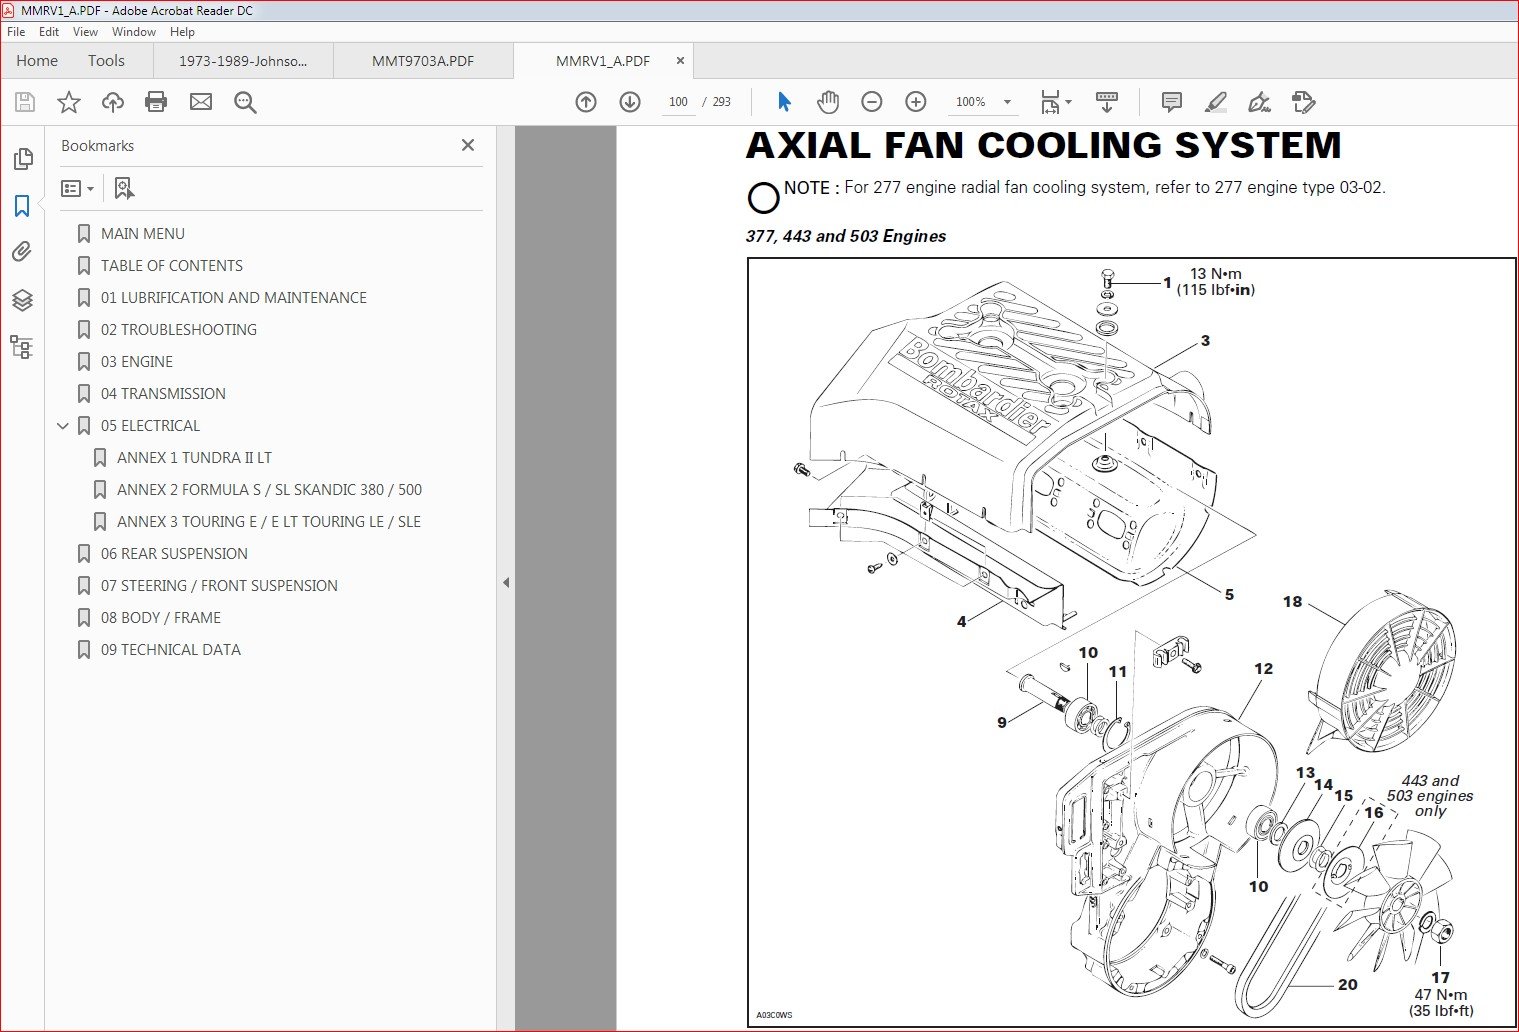Jump to 04 TRANSMISSION bookmark

click(x=163, y=394)
